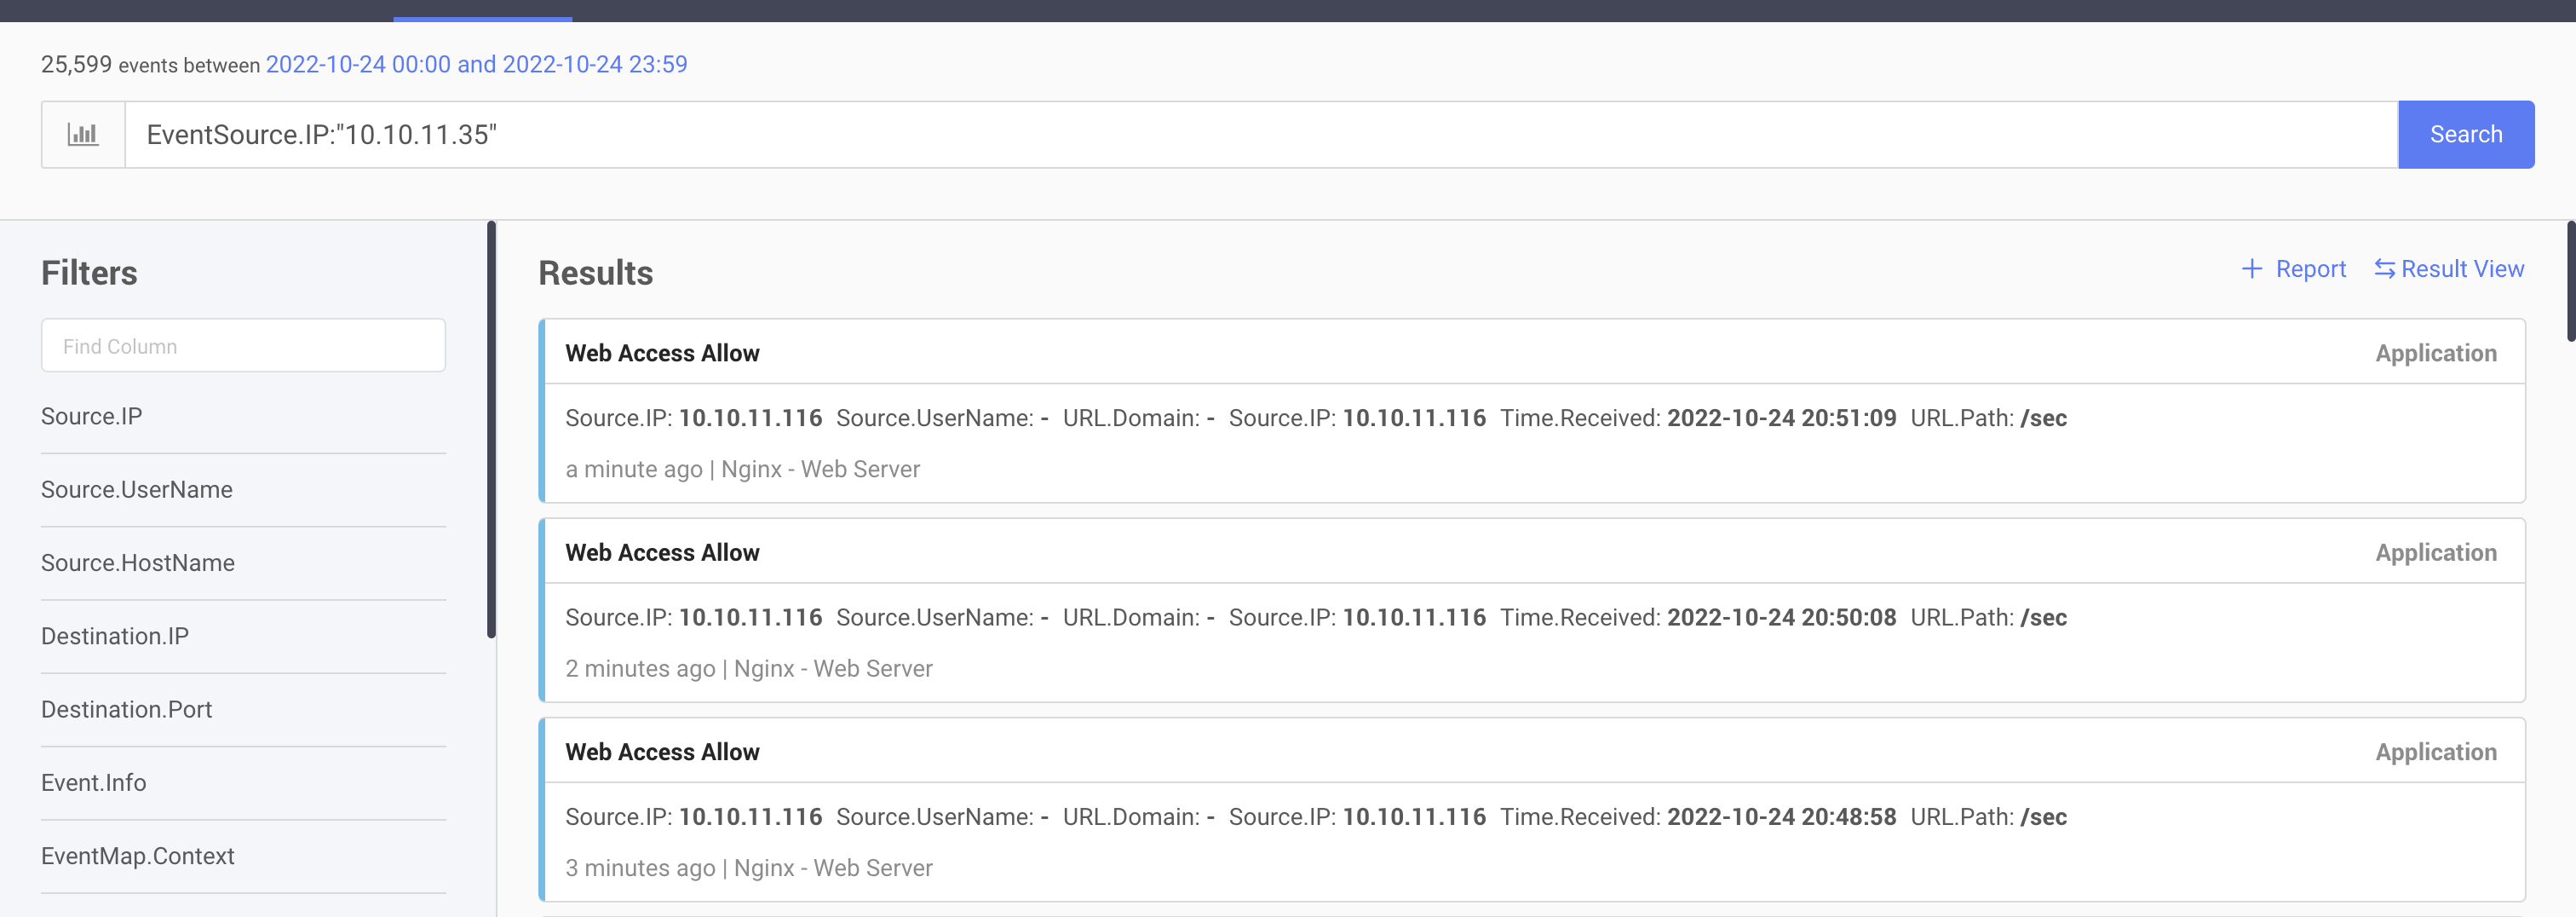Expand the EventMap.Context filter
This screenshot has width=2576, height=917.
[137, 855]
